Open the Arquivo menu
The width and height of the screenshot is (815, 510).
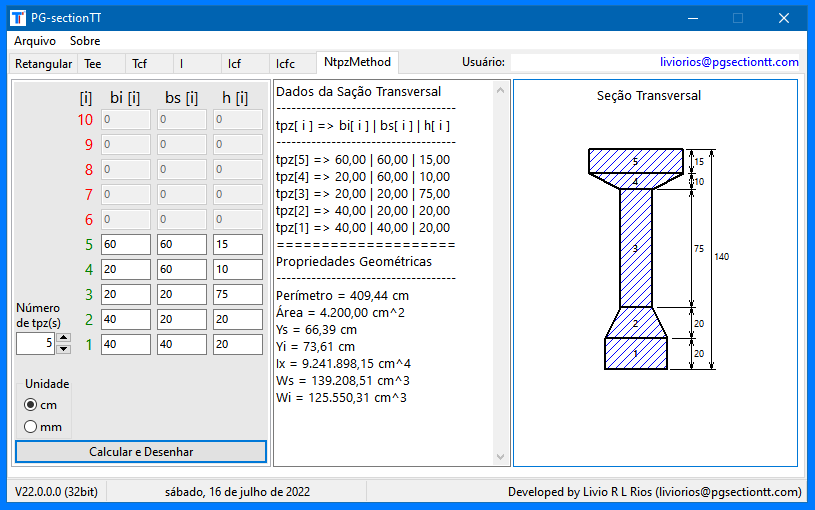(34, 41)
